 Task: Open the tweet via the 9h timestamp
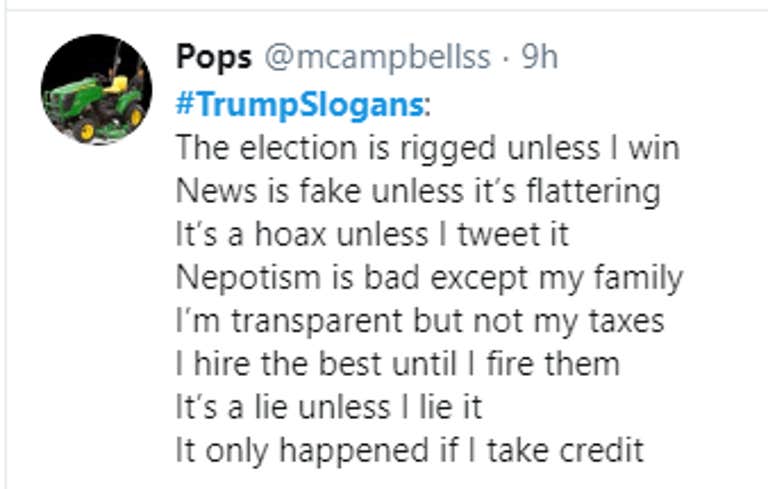(x=539, y=57)
